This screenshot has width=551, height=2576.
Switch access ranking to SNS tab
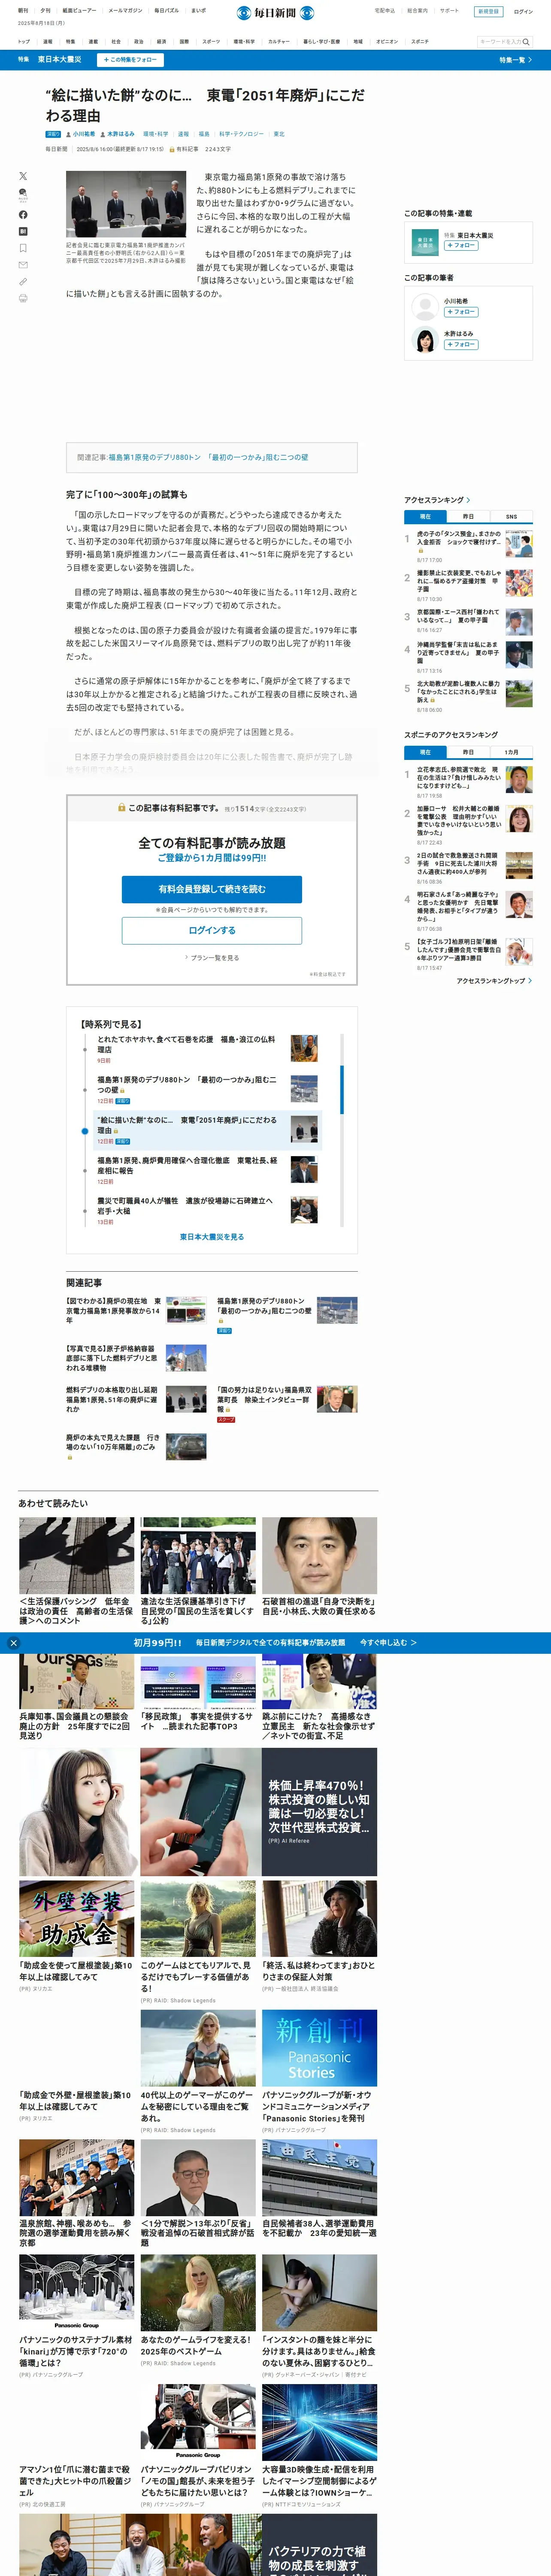click(x=511, y=517)
